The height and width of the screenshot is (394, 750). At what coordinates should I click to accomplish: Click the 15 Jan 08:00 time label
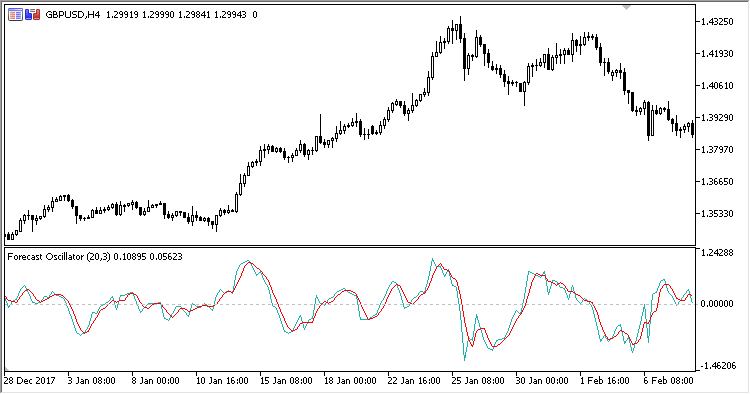tap(286, 381)
